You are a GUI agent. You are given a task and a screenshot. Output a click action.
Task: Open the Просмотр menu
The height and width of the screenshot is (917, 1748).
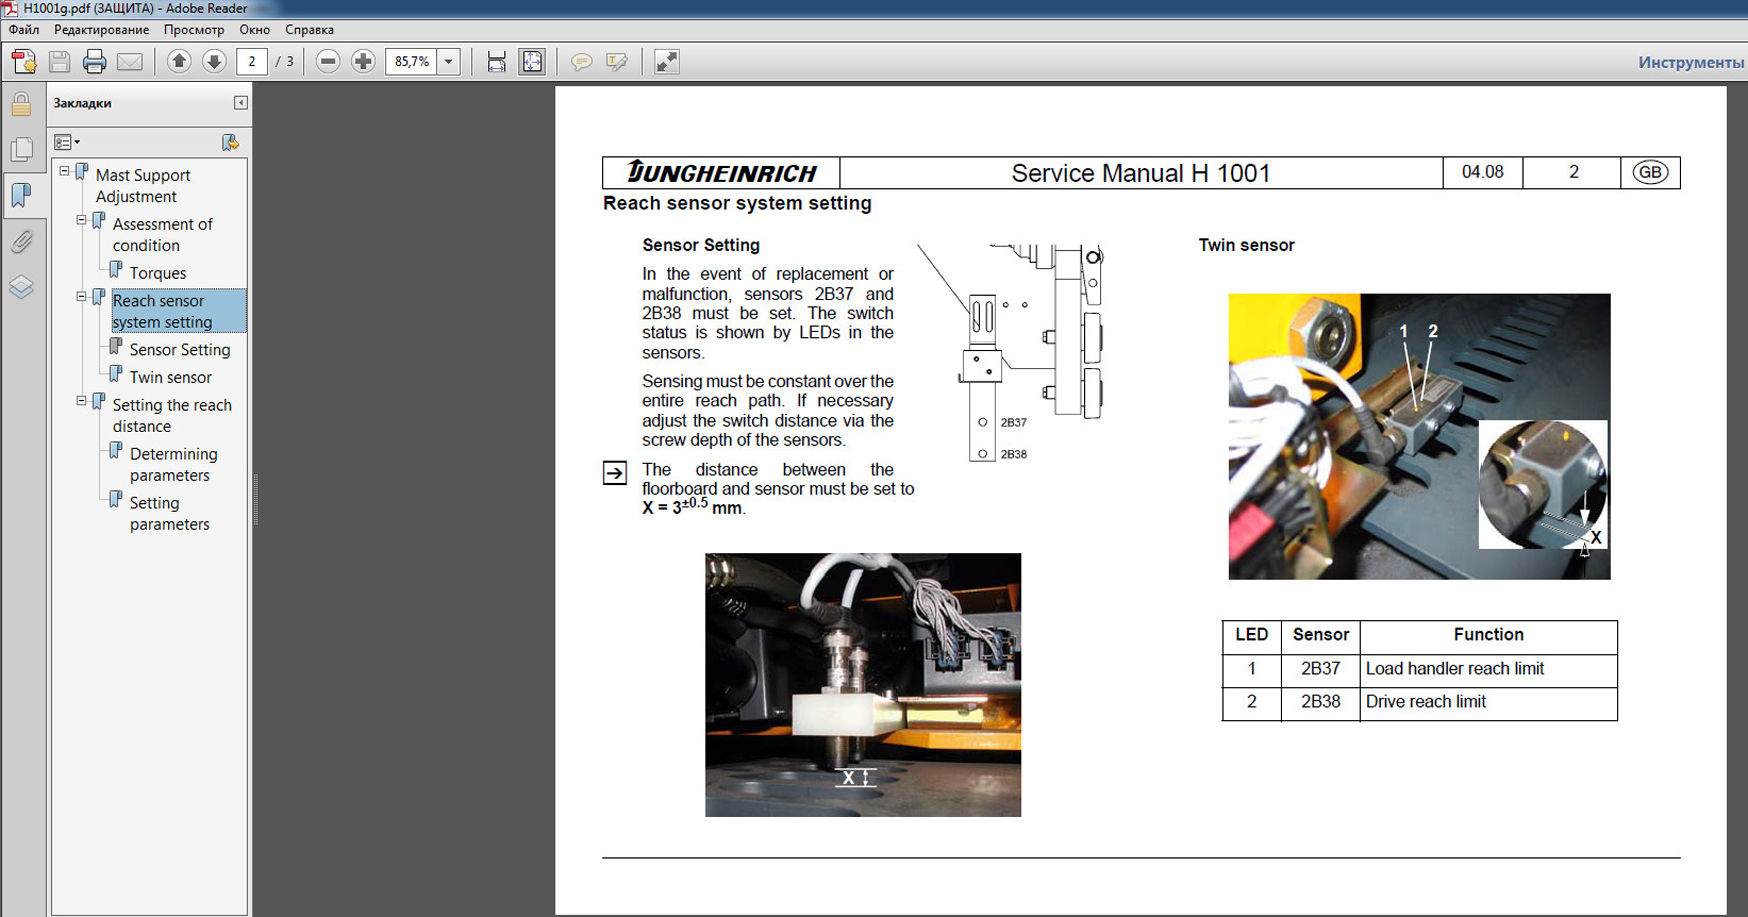tap(194, 30)
